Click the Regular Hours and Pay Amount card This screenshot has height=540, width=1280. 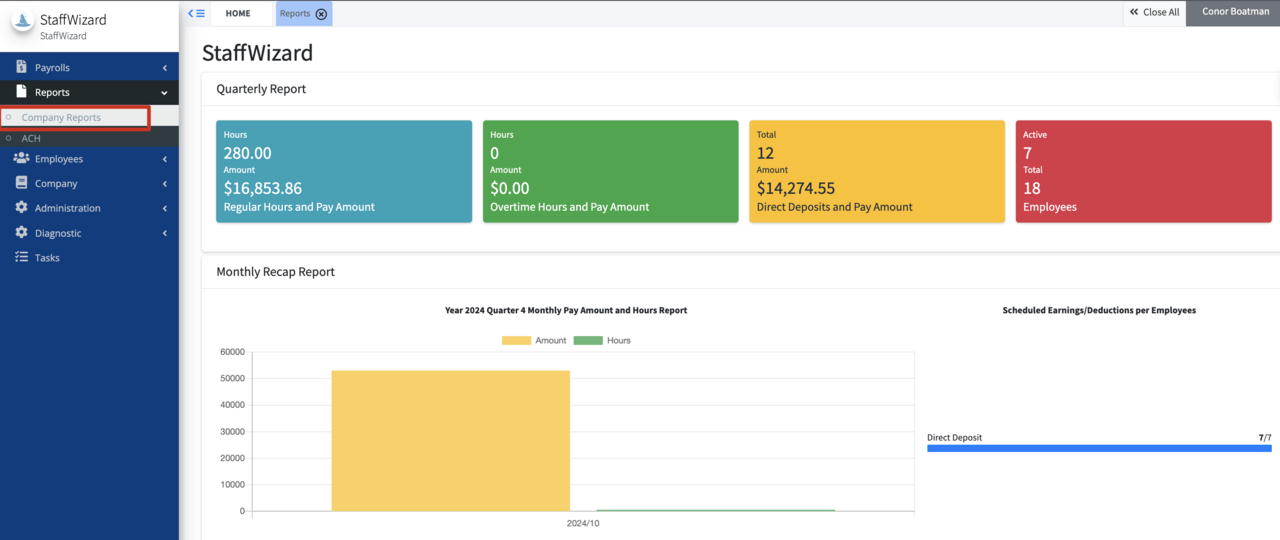(344, 171)
